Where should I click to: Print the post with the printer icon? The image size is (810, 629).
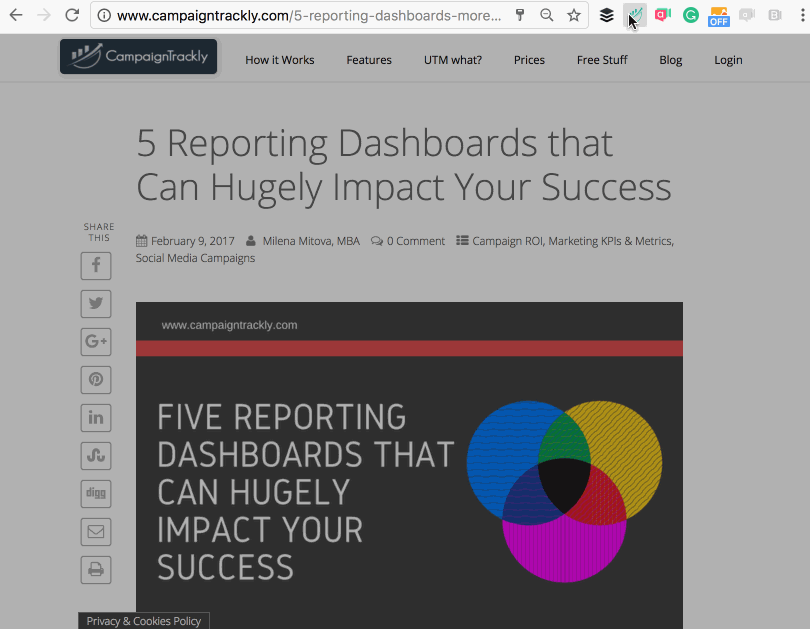[96, 570]
